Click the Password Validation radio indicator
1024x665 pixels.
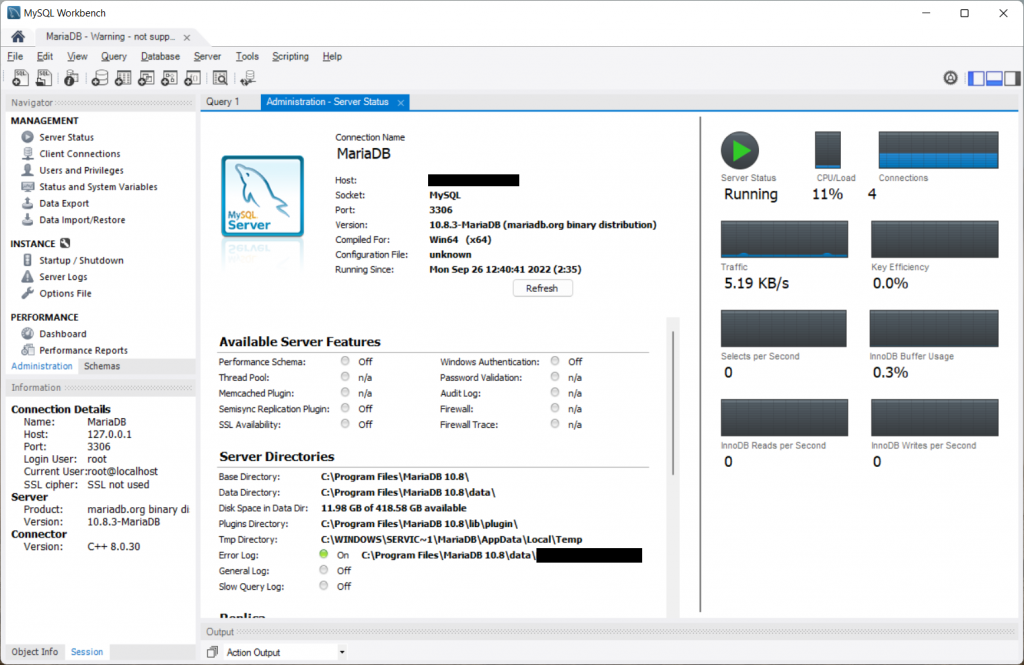(554, 377)
